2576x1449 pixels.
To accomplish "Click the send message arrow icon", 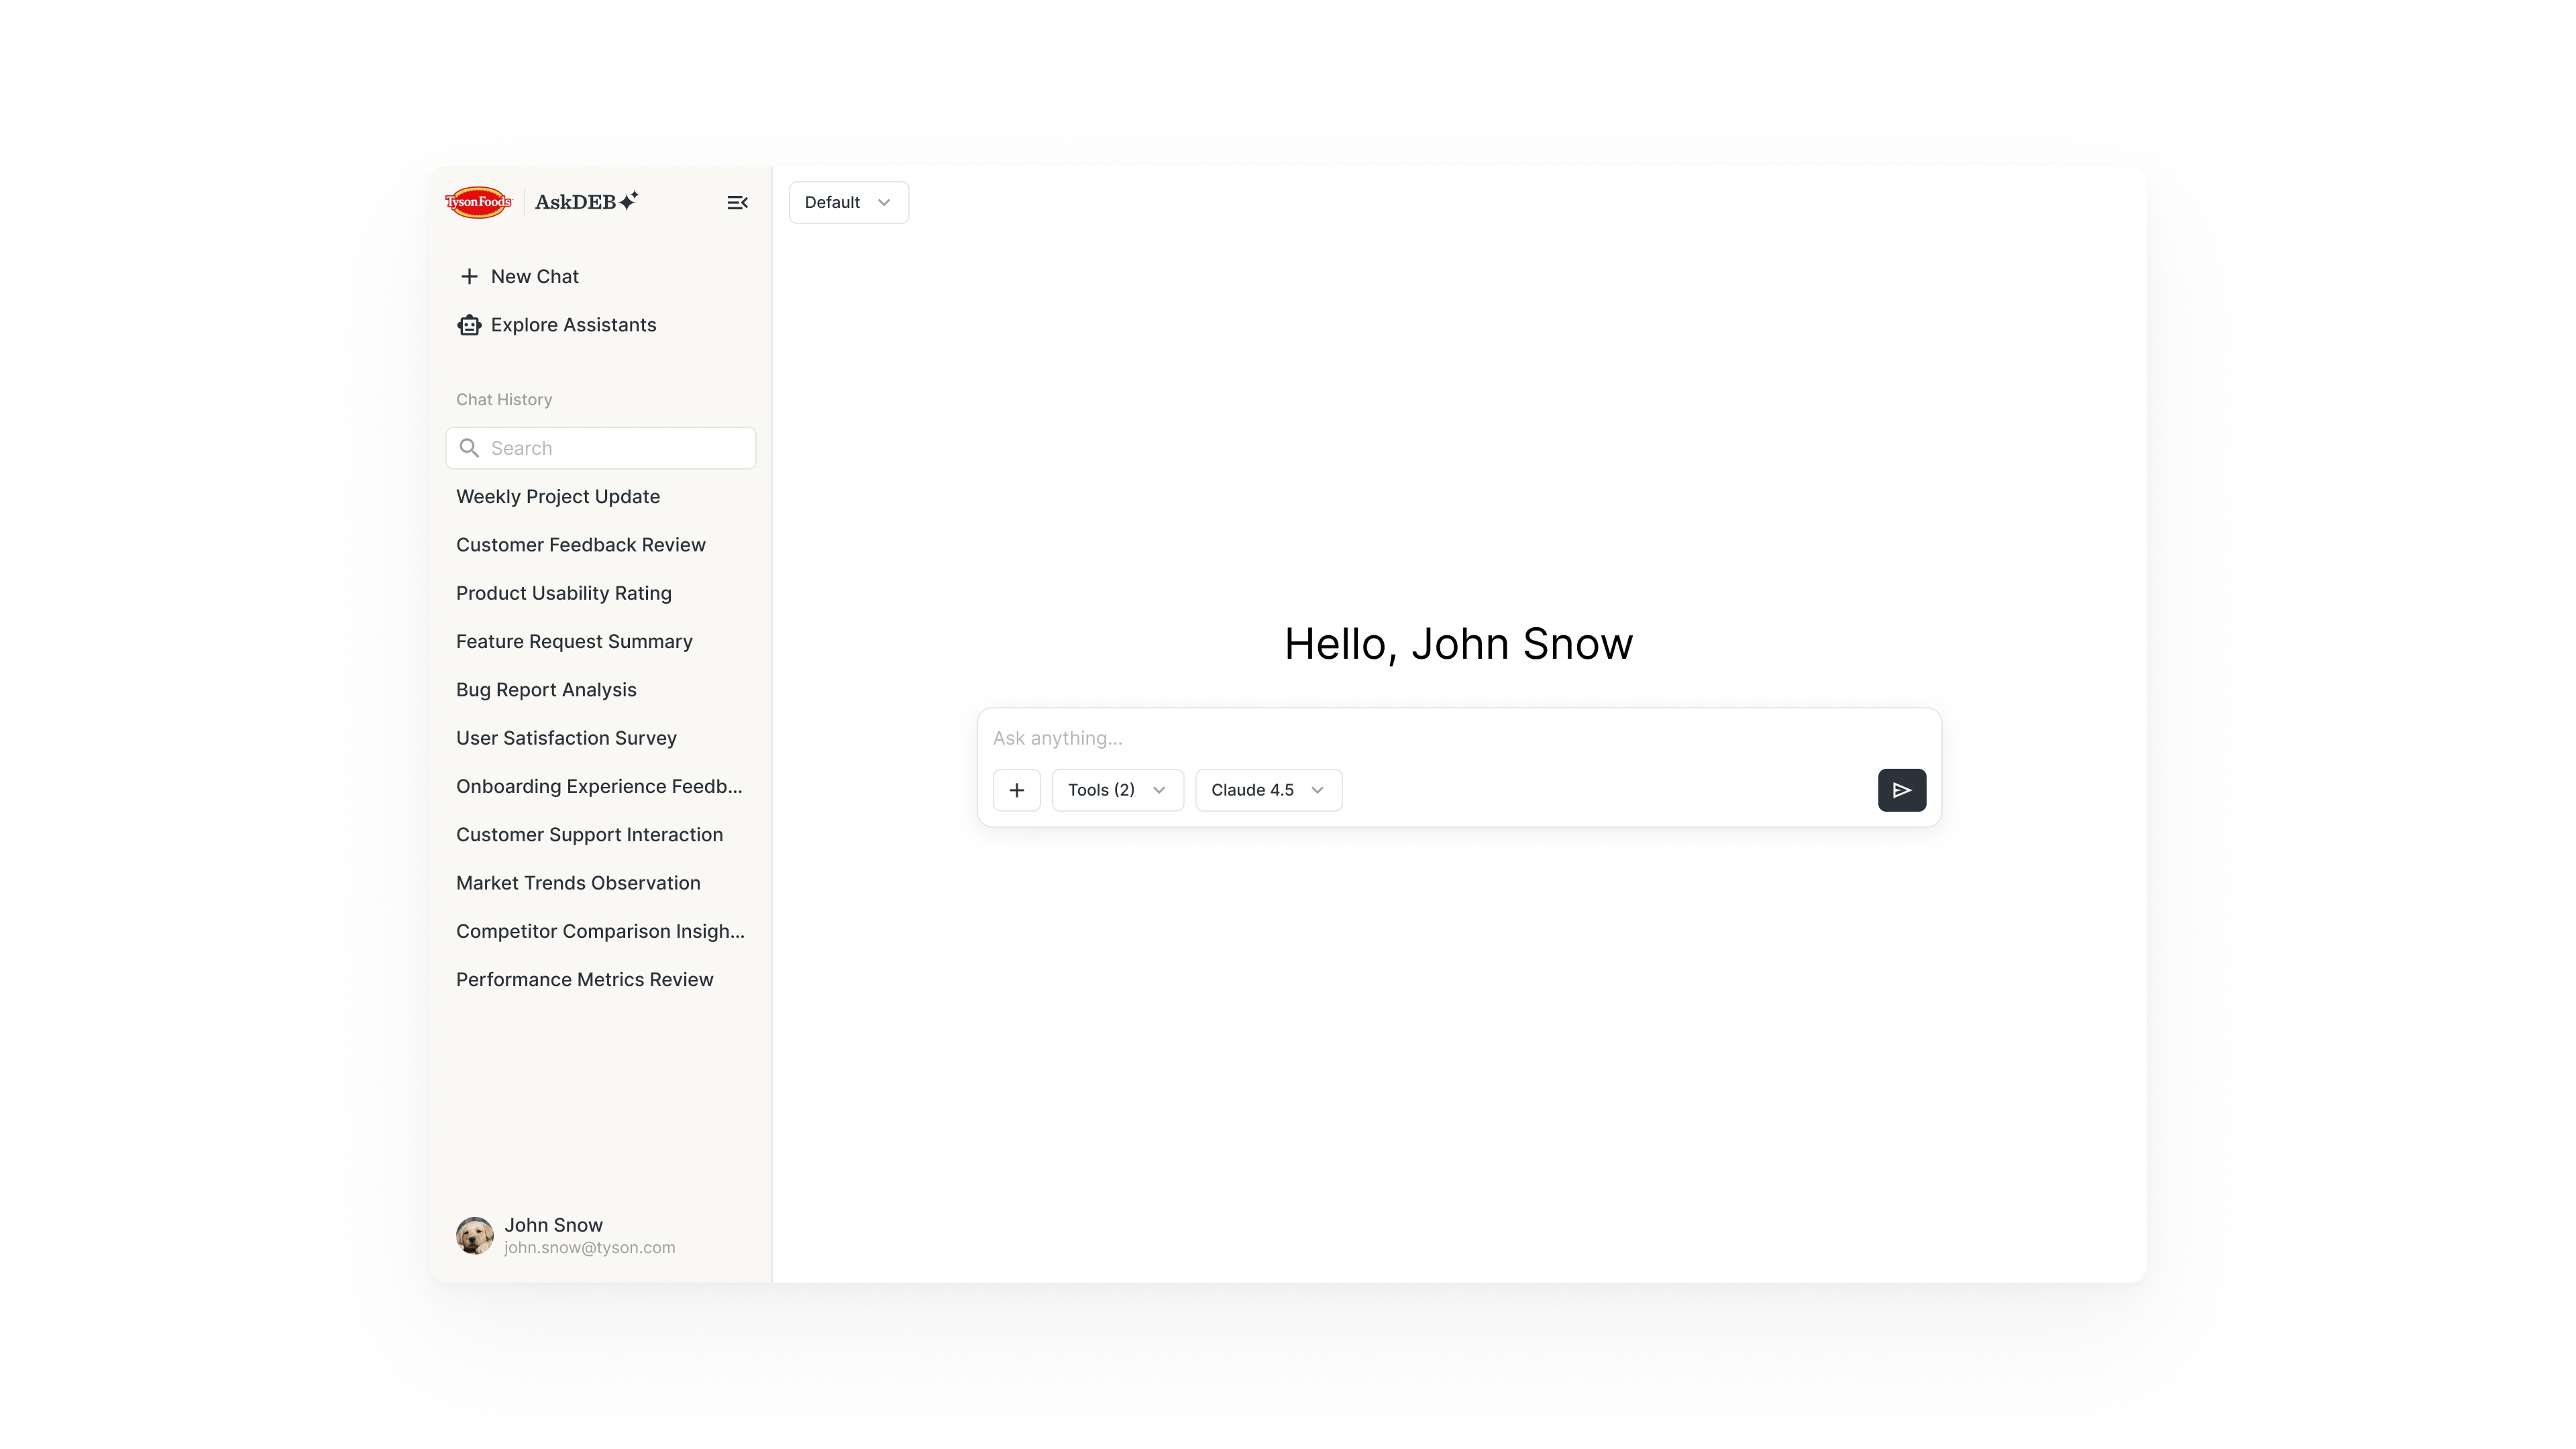I will [x=1901, y=790].
